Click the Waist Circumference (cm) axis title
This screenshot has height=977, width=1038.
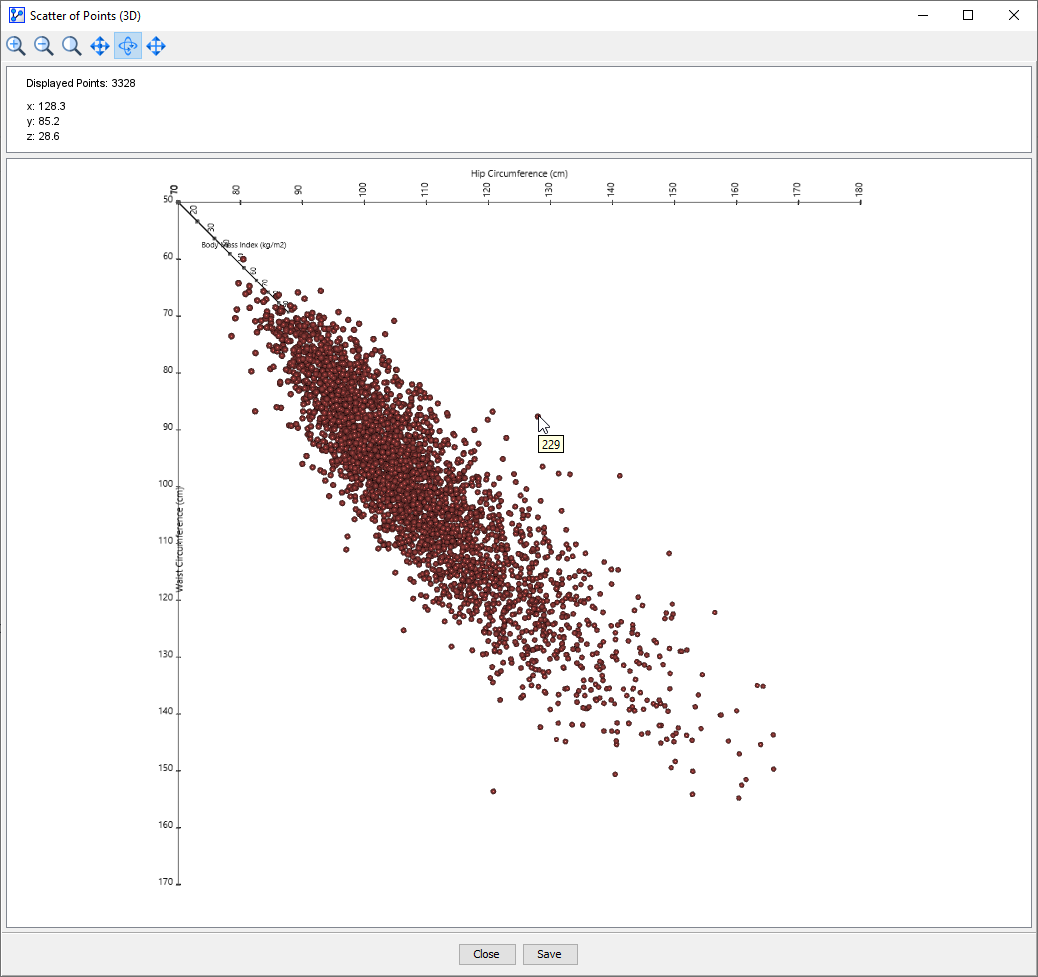pos(180,538)
